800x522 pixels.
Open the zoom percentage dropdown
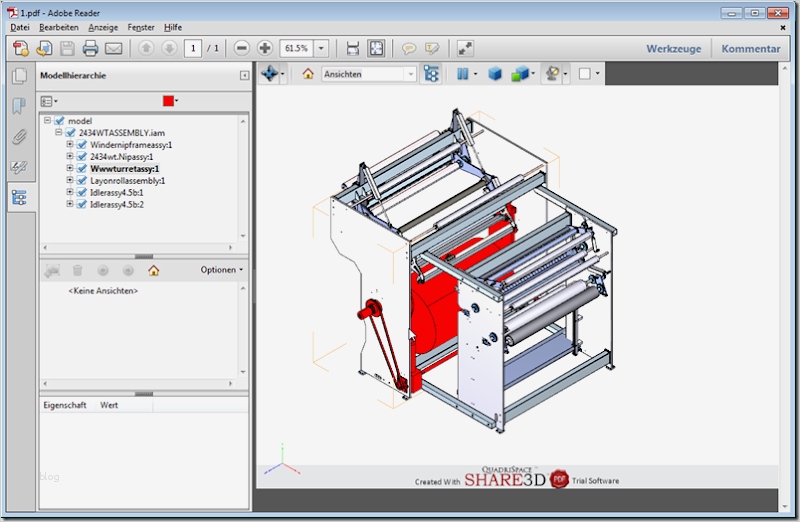[x=321, y=48]
